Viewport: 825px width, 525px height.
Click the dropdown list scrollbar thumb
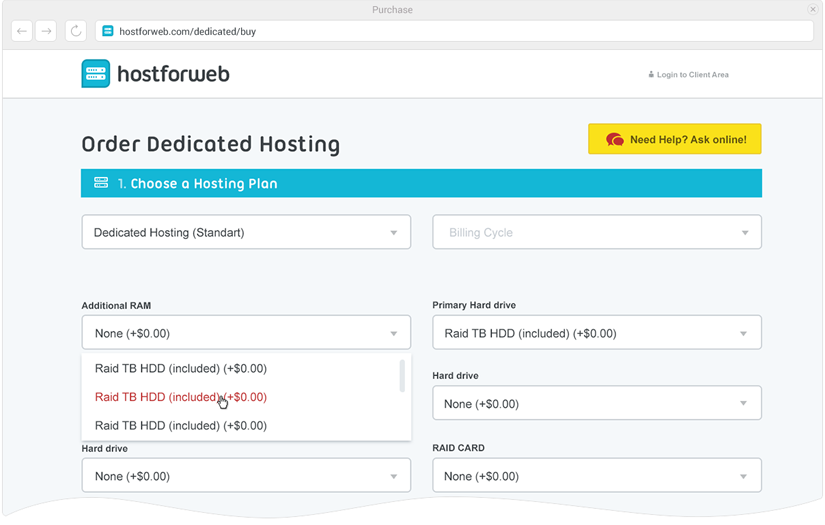(402, 376)
